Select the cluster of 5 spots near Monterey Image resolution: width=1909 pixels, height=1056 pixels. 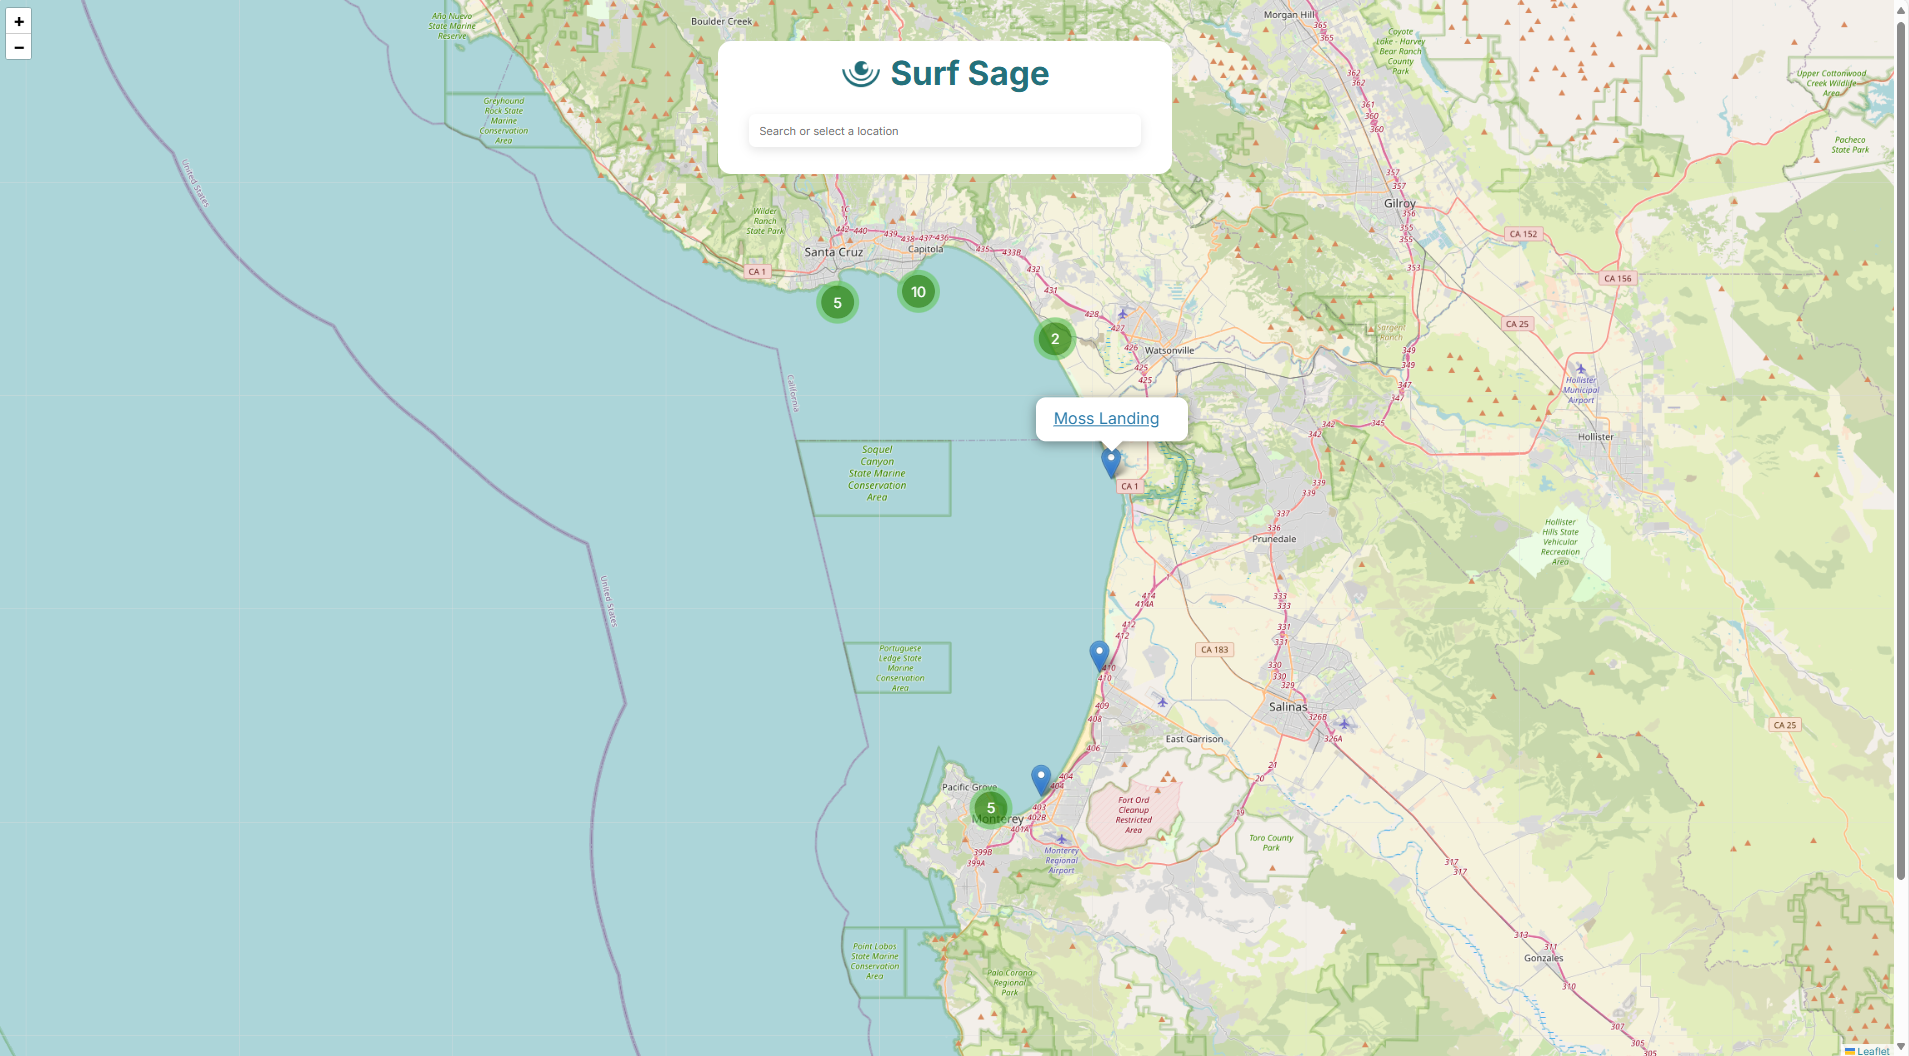coord(991,807)
